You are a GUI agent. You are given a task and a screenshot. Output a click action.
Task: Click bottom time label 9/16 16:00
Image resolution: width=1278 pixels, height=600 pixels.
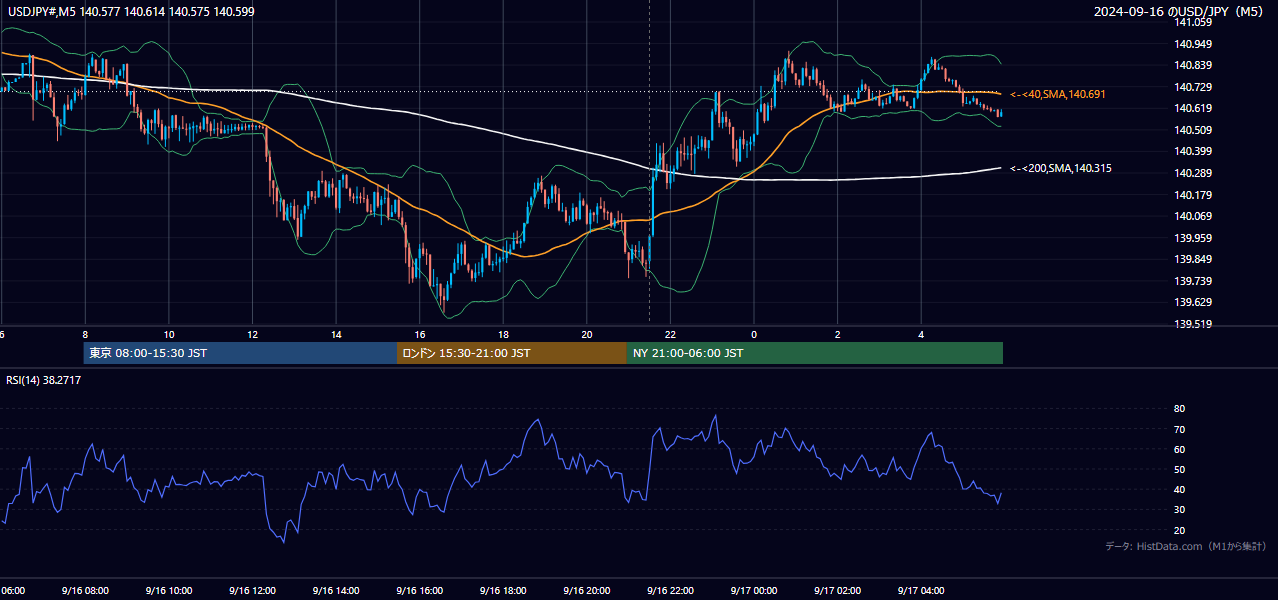coord(419,590)
